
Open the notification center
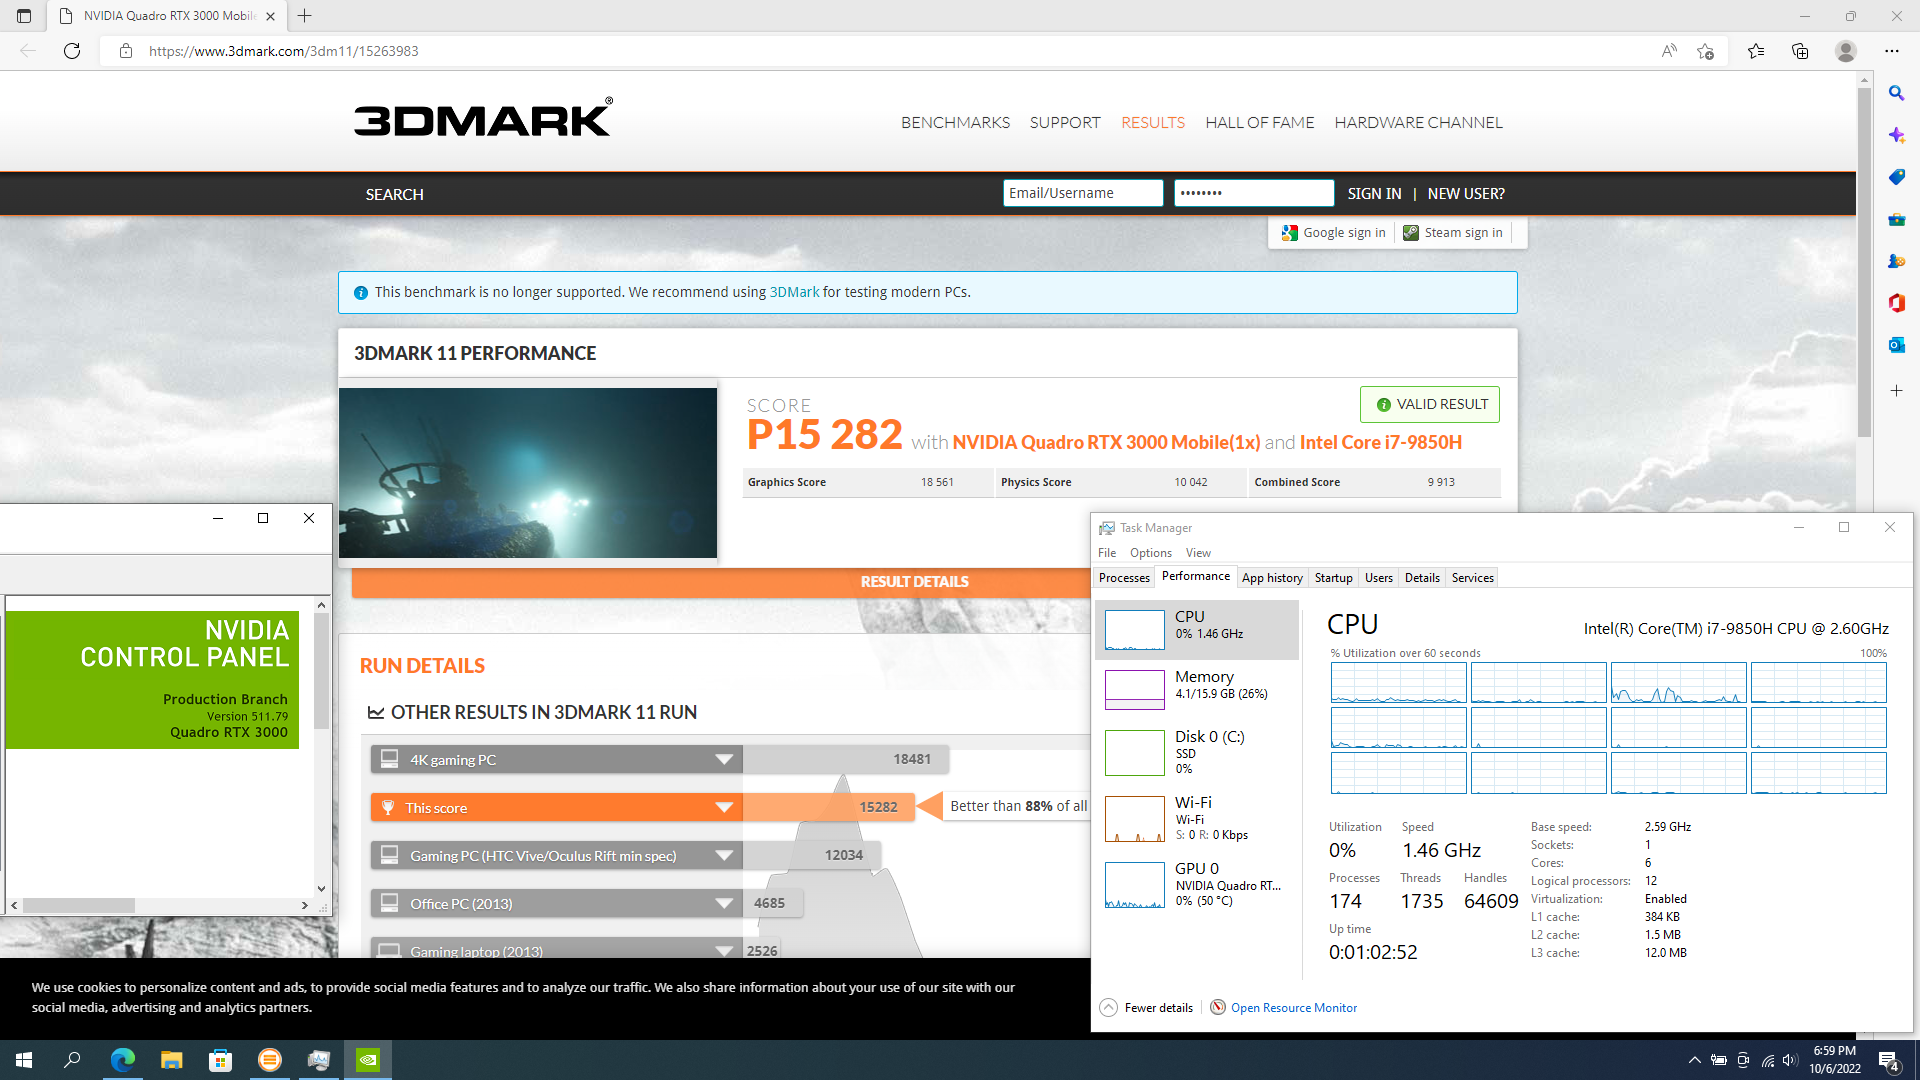click(x=1889, y=1061)
